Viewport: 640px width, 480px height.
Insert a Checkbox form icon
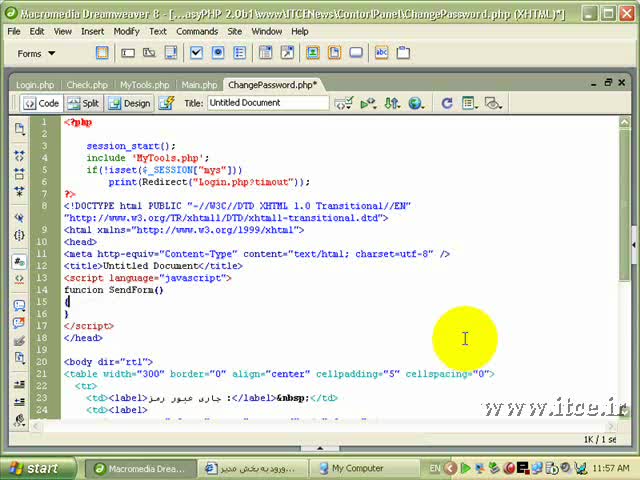coord(196,53)
